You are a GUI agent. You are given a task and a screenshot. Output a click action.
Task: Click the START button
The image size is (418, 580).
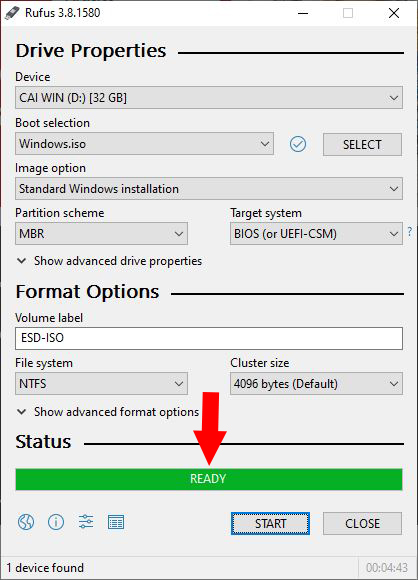click(270, 523)
